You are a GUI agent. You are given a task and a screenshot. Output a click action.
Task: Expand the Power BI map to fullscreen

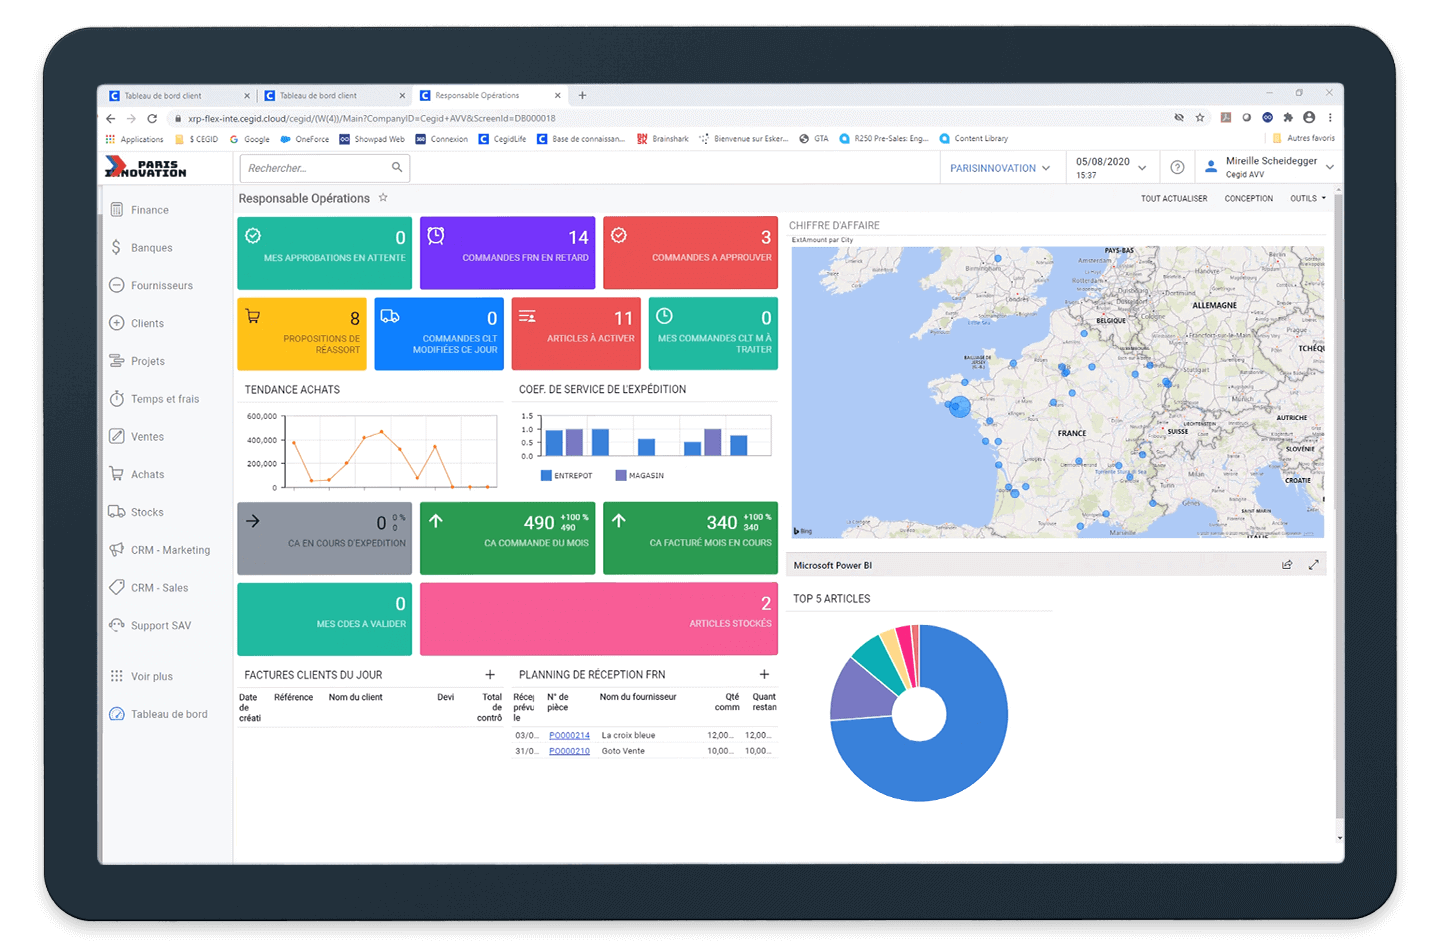(x=1313, y=565)
